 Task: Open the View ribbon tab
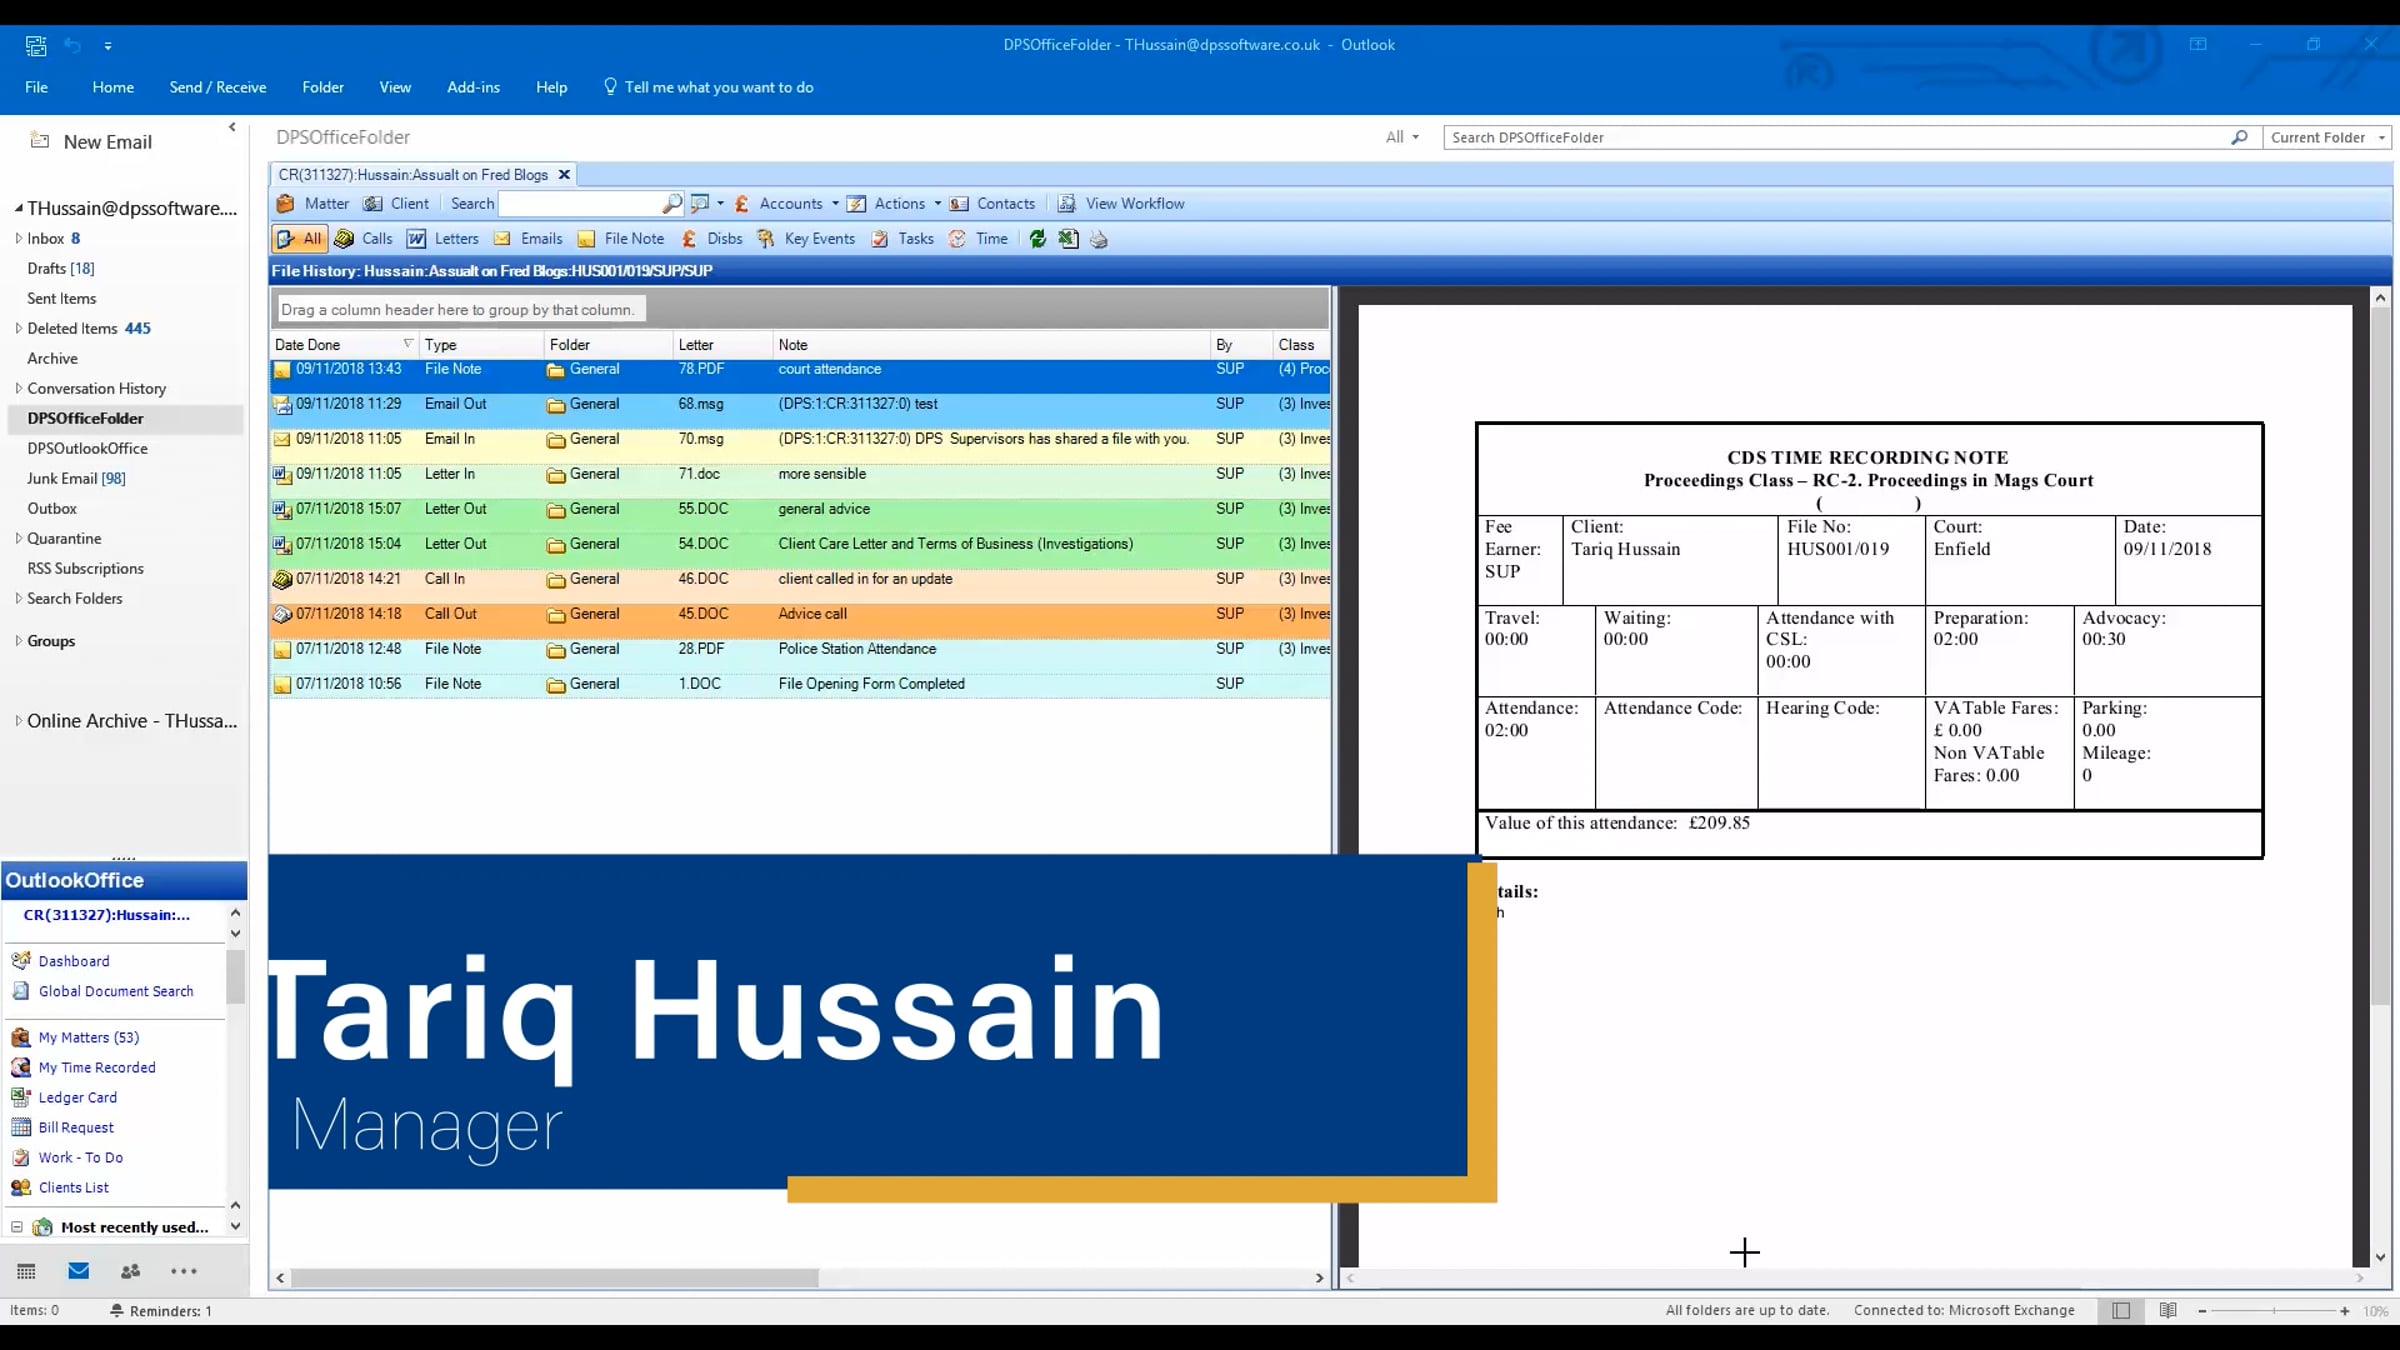(395, 87)
